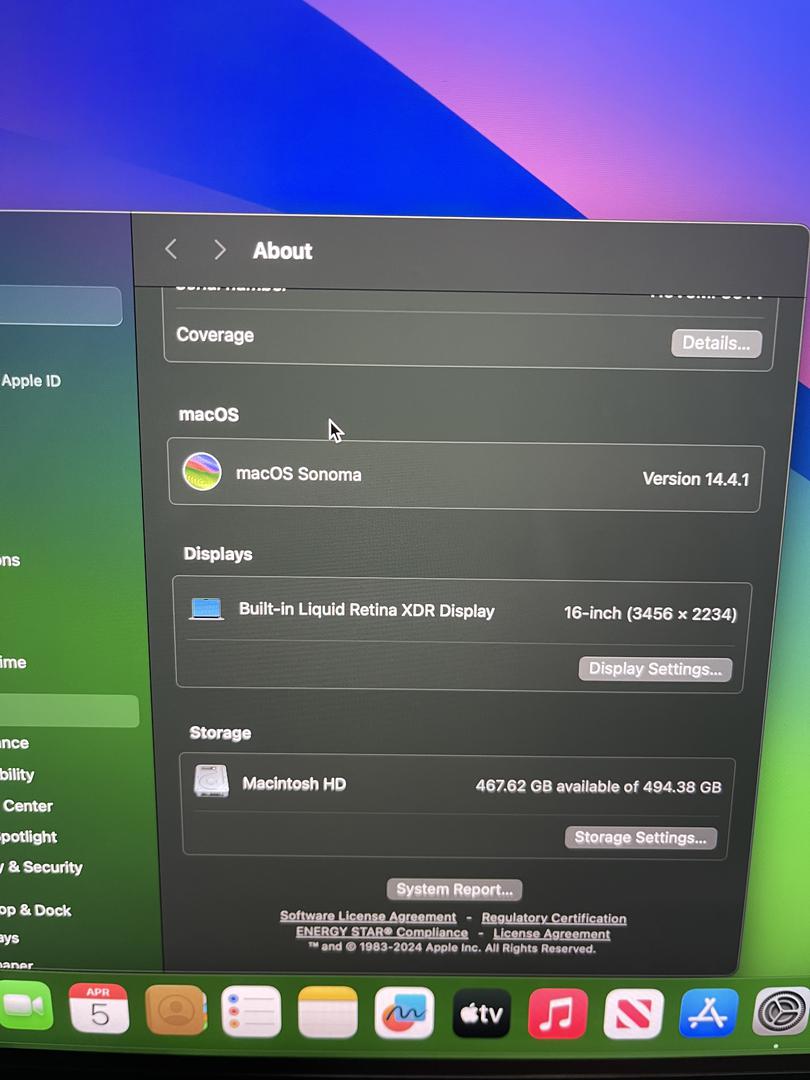
Task: Select Control Center in the sidebar
Action: click(x=27, y=805)
